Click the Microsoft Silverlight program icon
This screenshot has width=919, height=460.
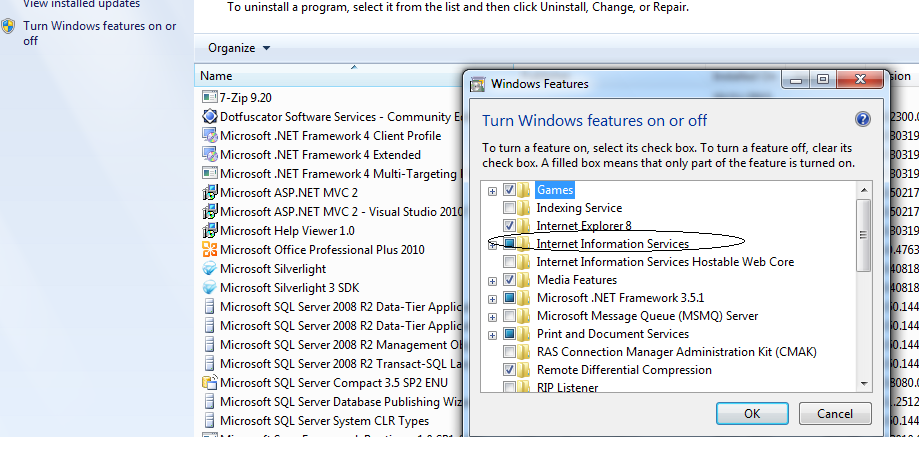(210, 269)
